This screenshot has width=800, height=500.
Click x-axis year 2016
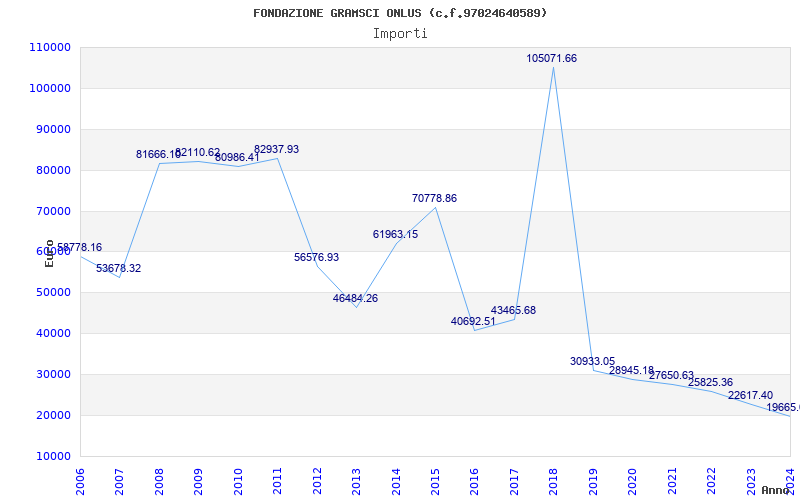(474, 481)
